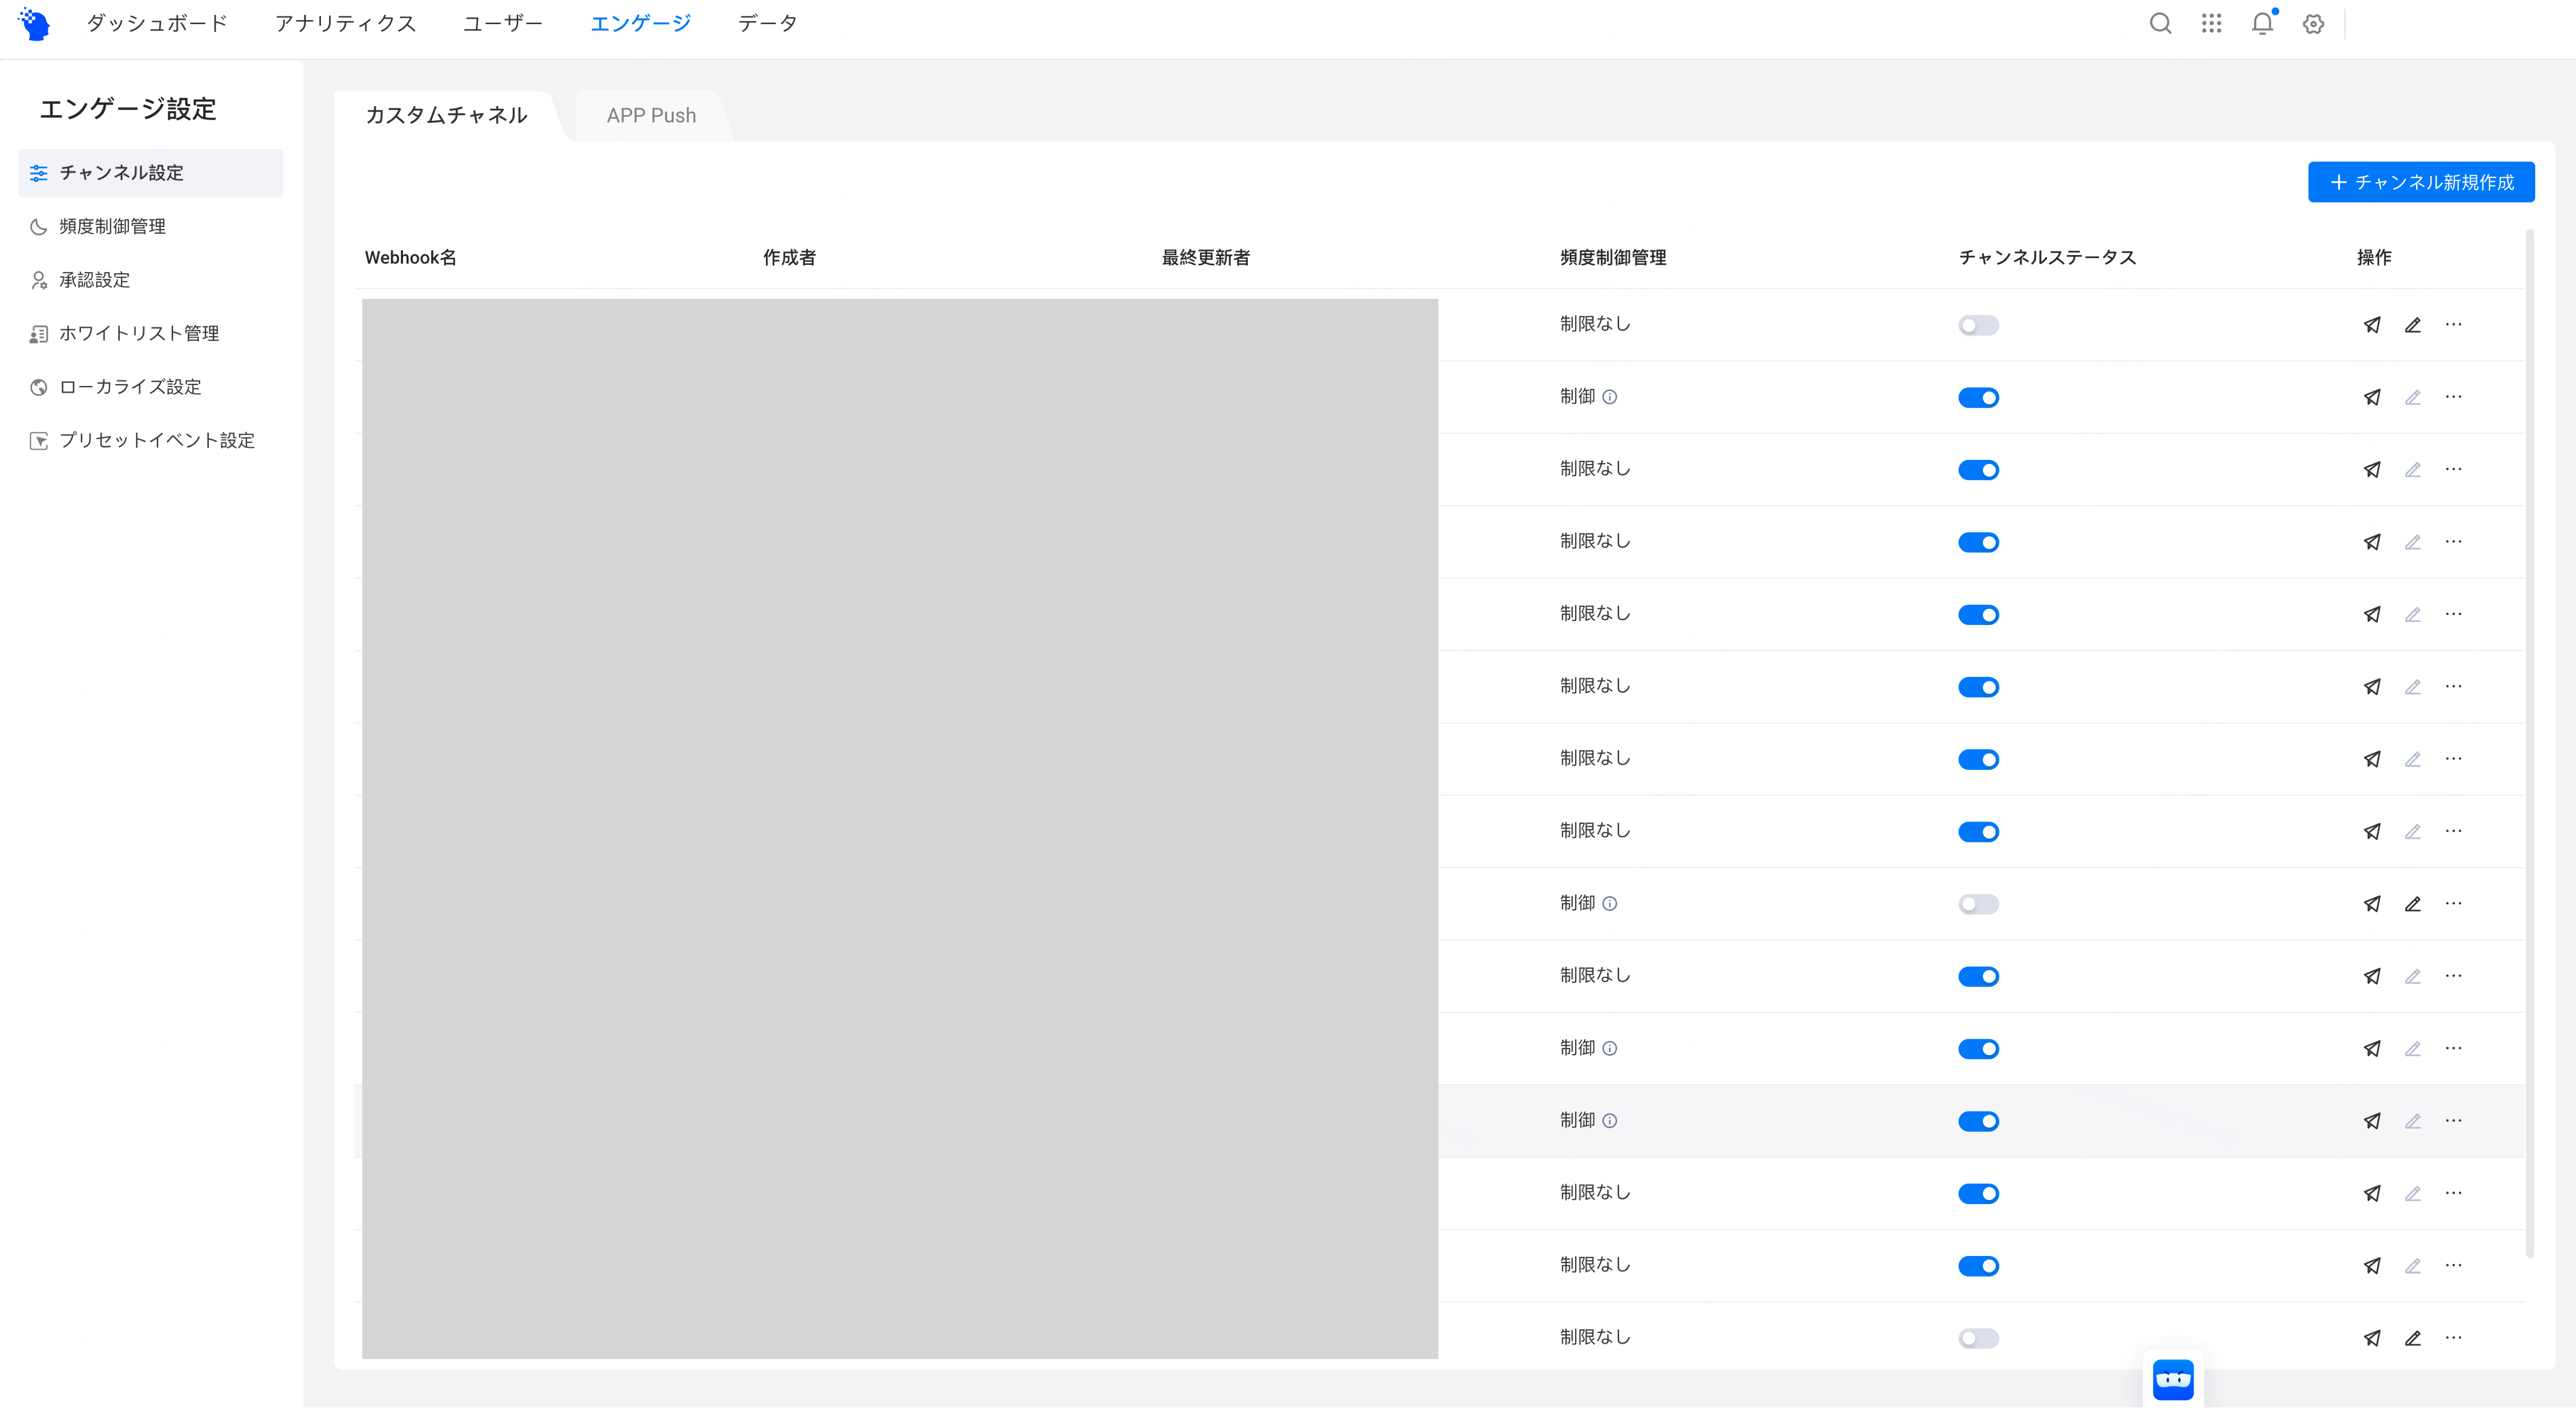The image size is (2576, 1424).
Task: Open more actions in the fifth row
Action: pyautogui.click(x=2453, y=614)
